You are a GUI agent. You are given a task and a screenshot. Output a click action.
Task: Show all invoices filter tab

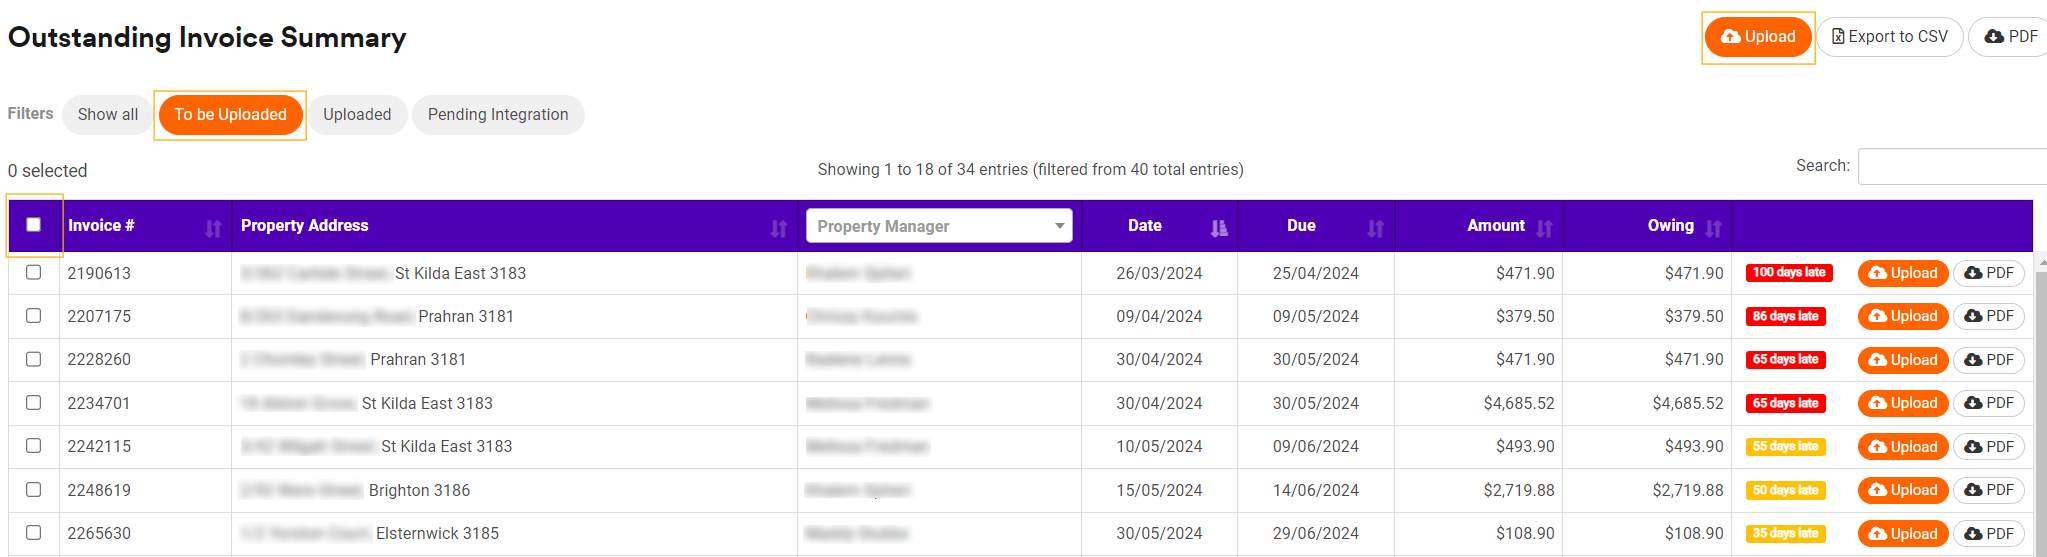(108, 115)
